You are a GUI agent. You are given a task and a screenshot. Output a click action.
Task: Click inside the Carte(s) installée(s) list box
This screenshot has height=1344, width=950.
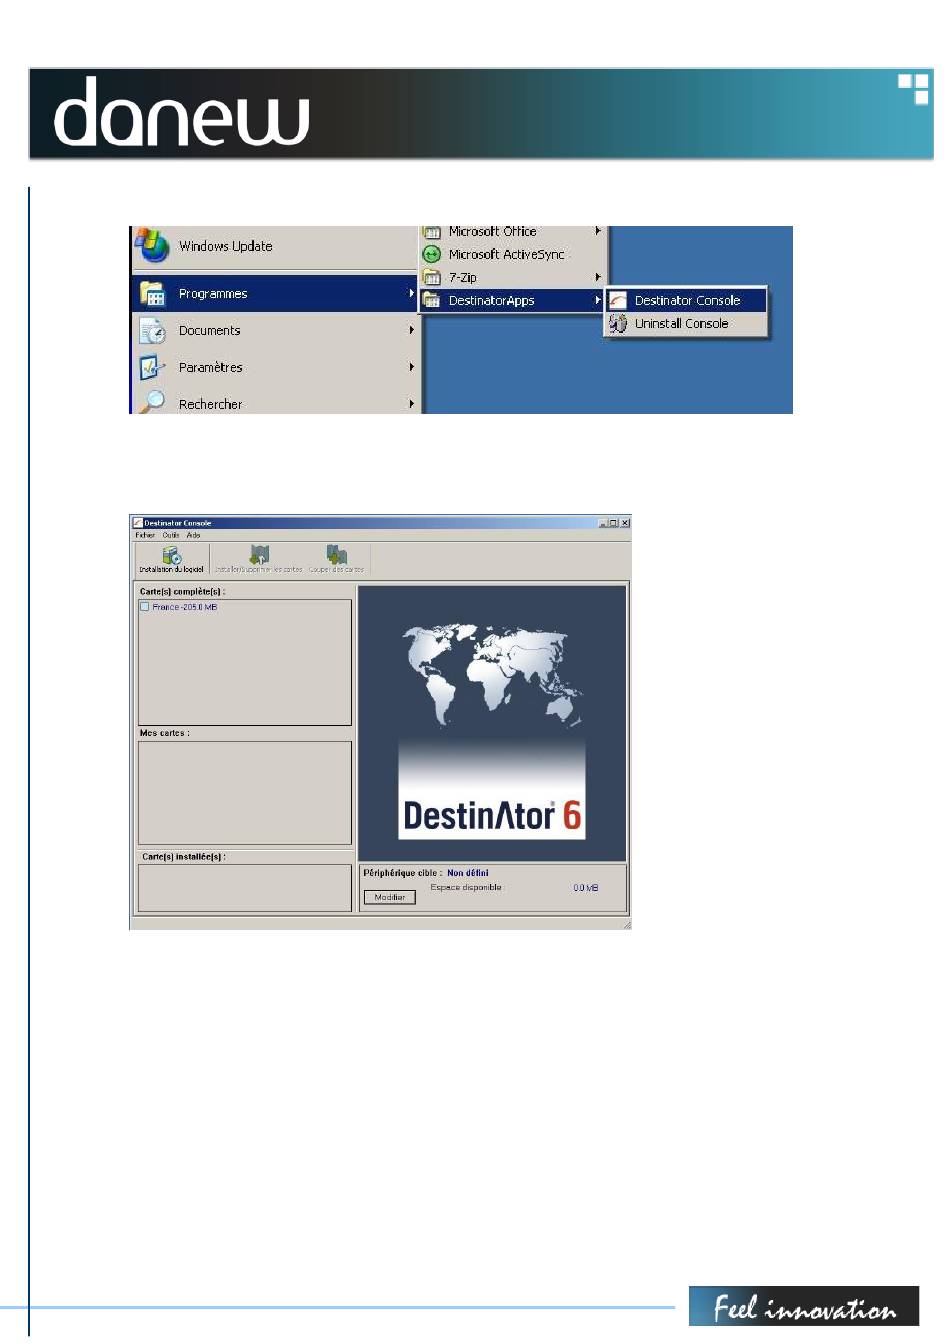pyautogui.click(x=245, y=887)
